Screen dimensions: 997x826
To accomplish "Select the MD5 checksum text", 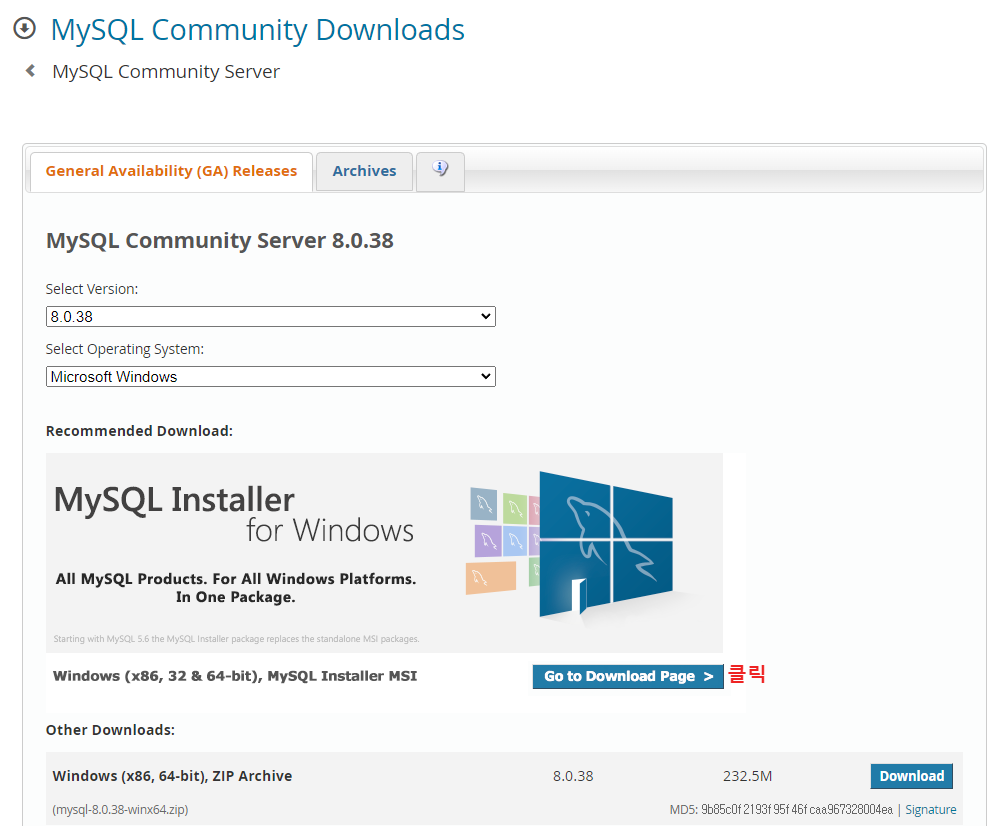I will [781, 809].
